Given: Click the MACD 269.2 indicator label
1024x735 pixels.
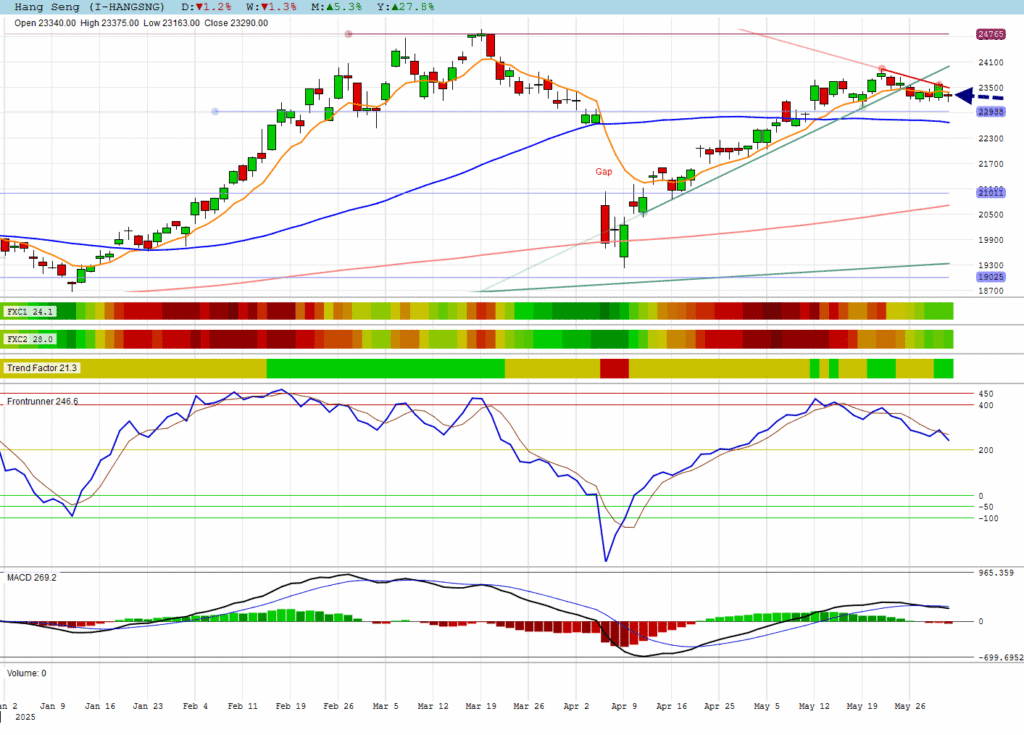Looking at the screenshot, I should [x=31, y=578].
